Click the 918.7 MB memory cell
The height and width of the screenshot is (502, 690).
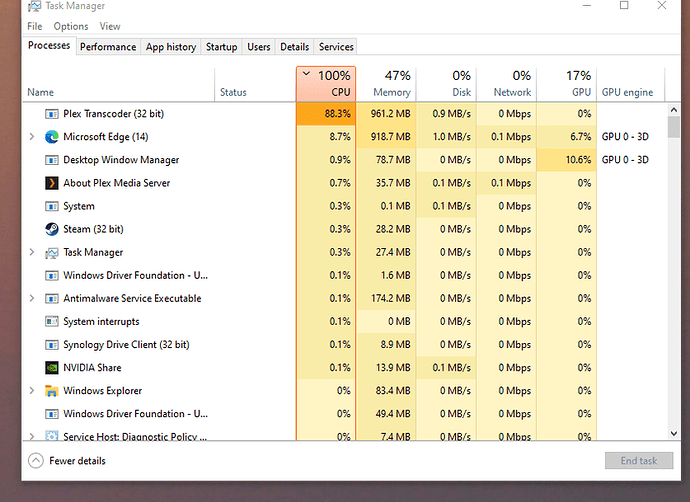point(386,137)
